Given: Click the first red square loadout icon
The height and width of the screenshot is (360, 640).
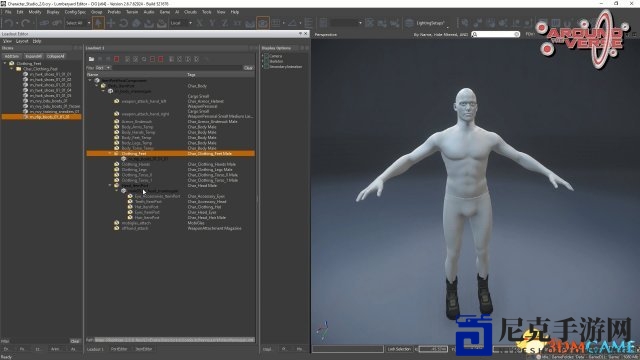Looking at the screenshot, I should tap(116, 59).
